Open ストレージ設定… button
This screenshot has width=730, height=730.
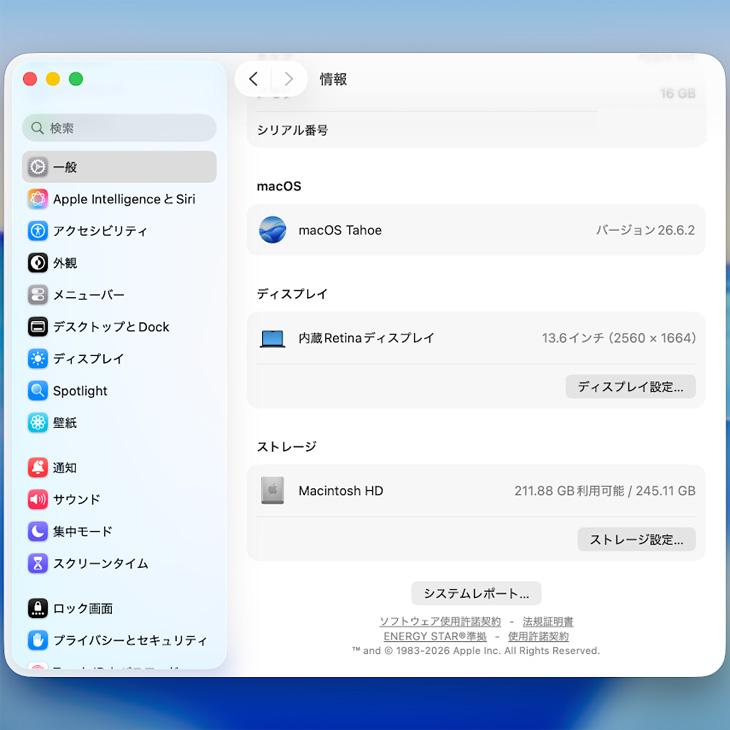[636, 540]
